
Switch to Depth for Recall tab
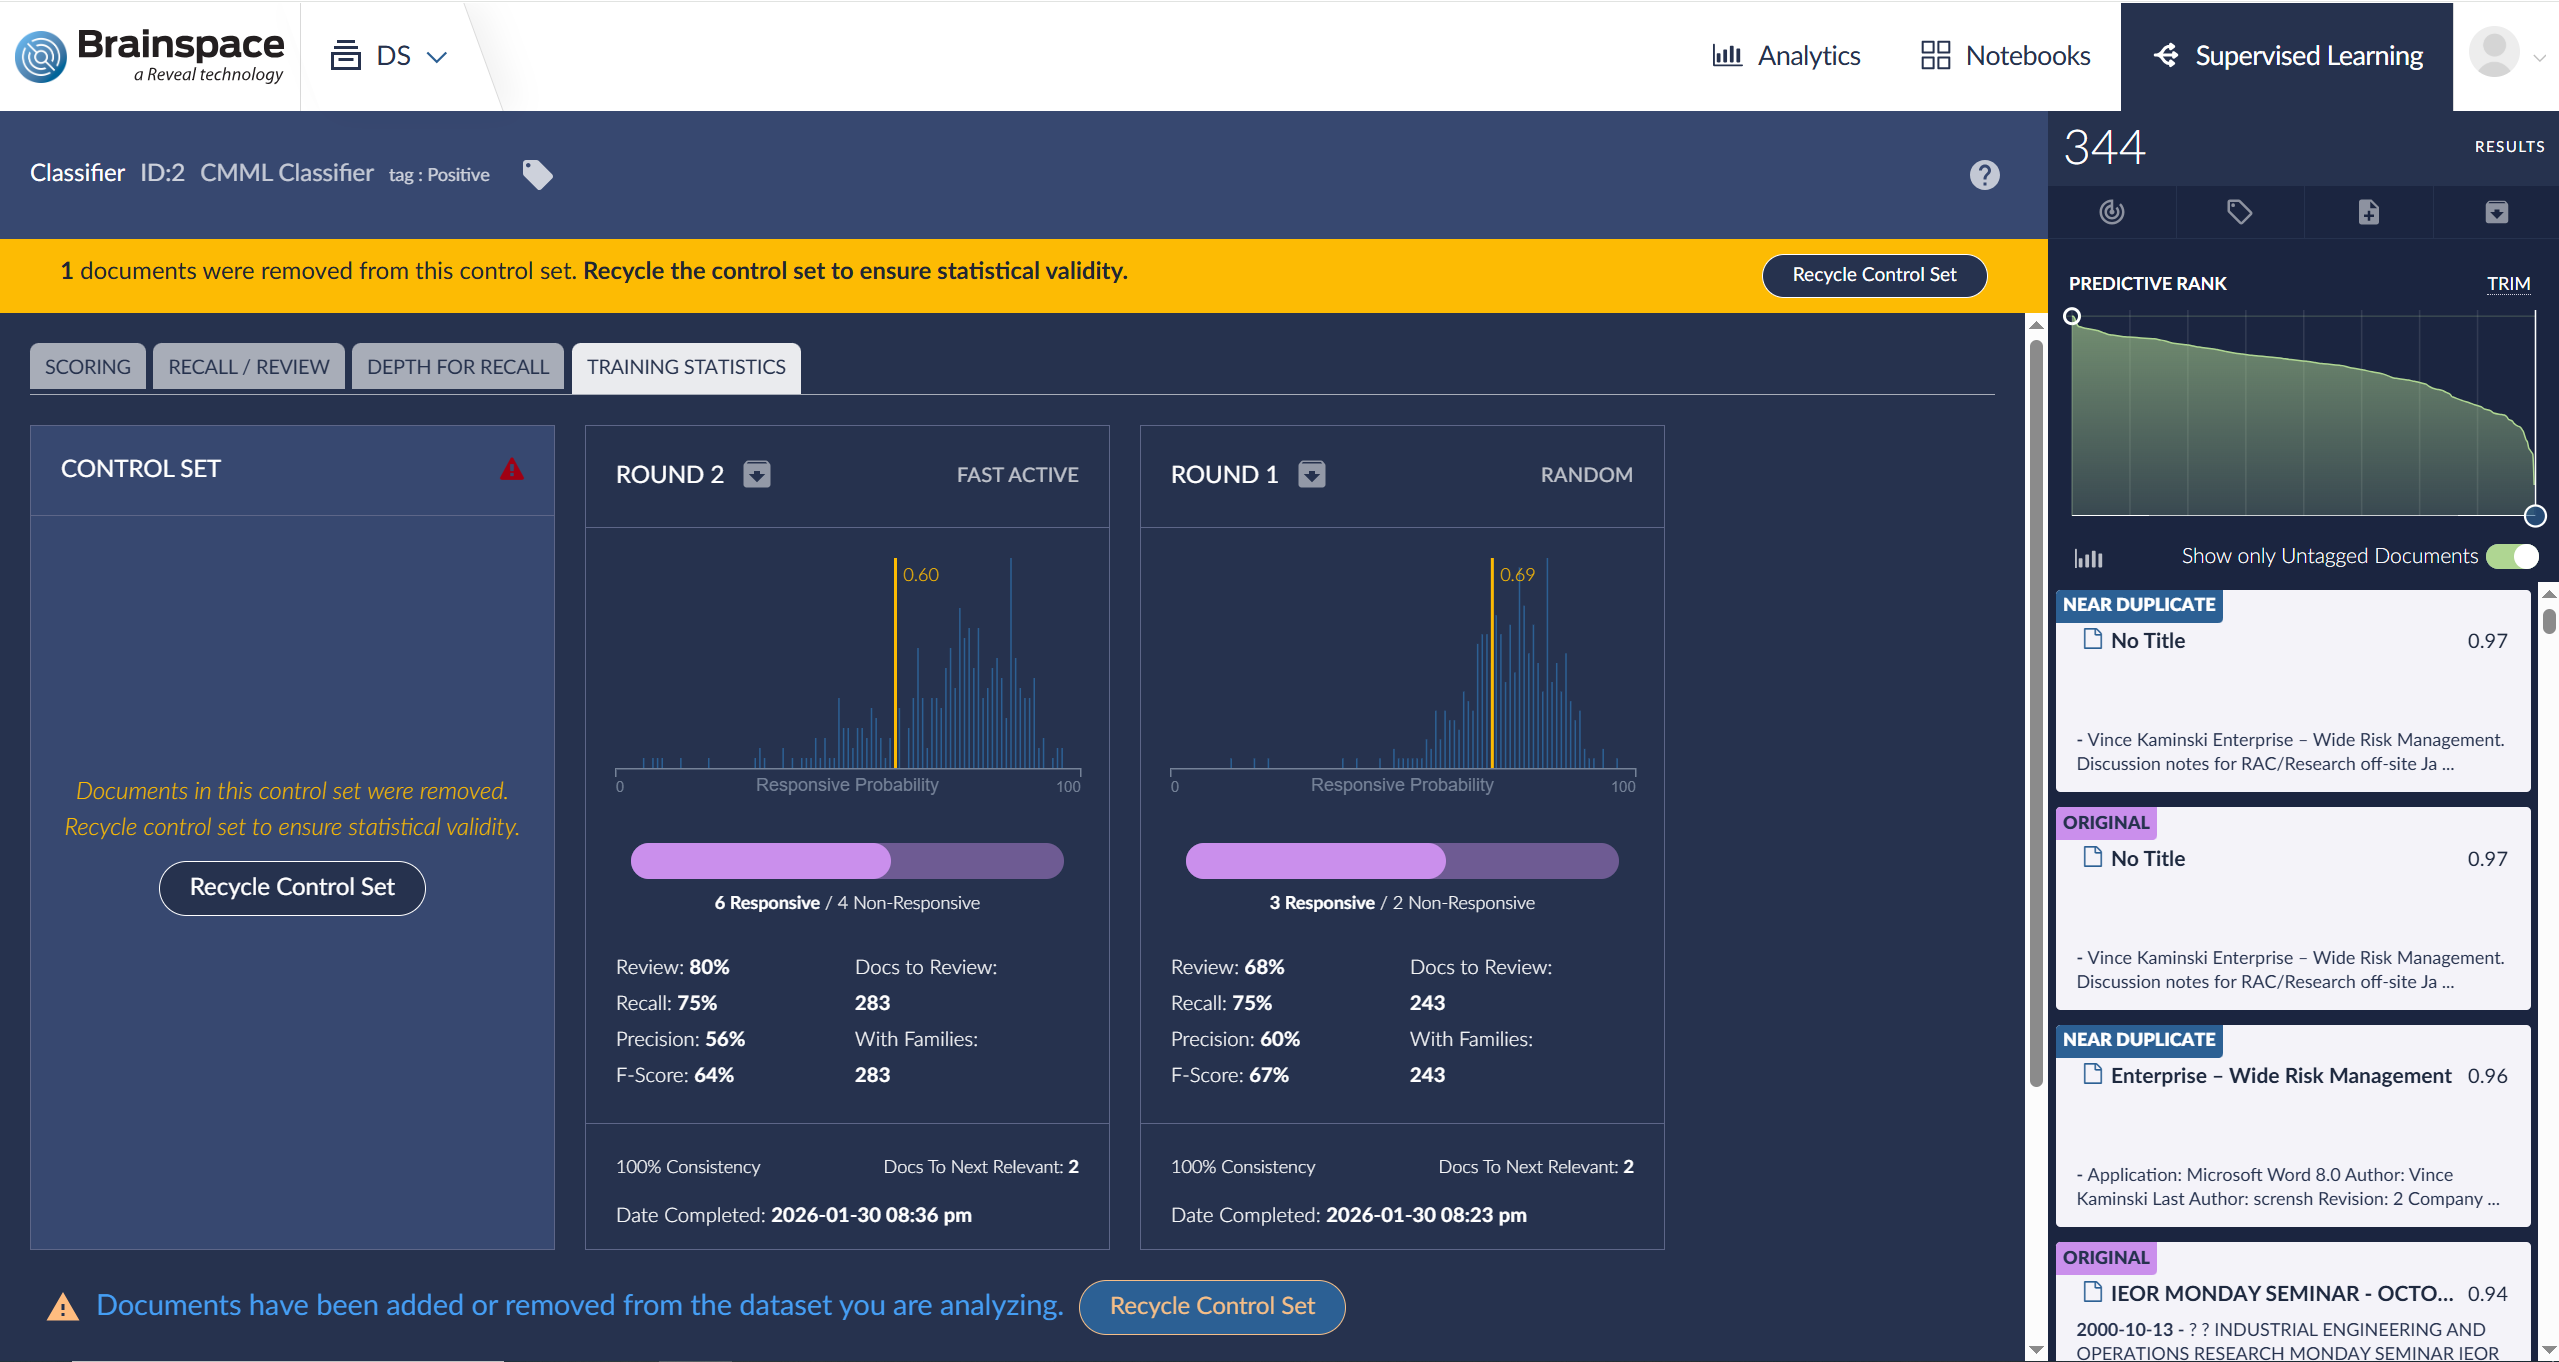[x=458, y=367]
